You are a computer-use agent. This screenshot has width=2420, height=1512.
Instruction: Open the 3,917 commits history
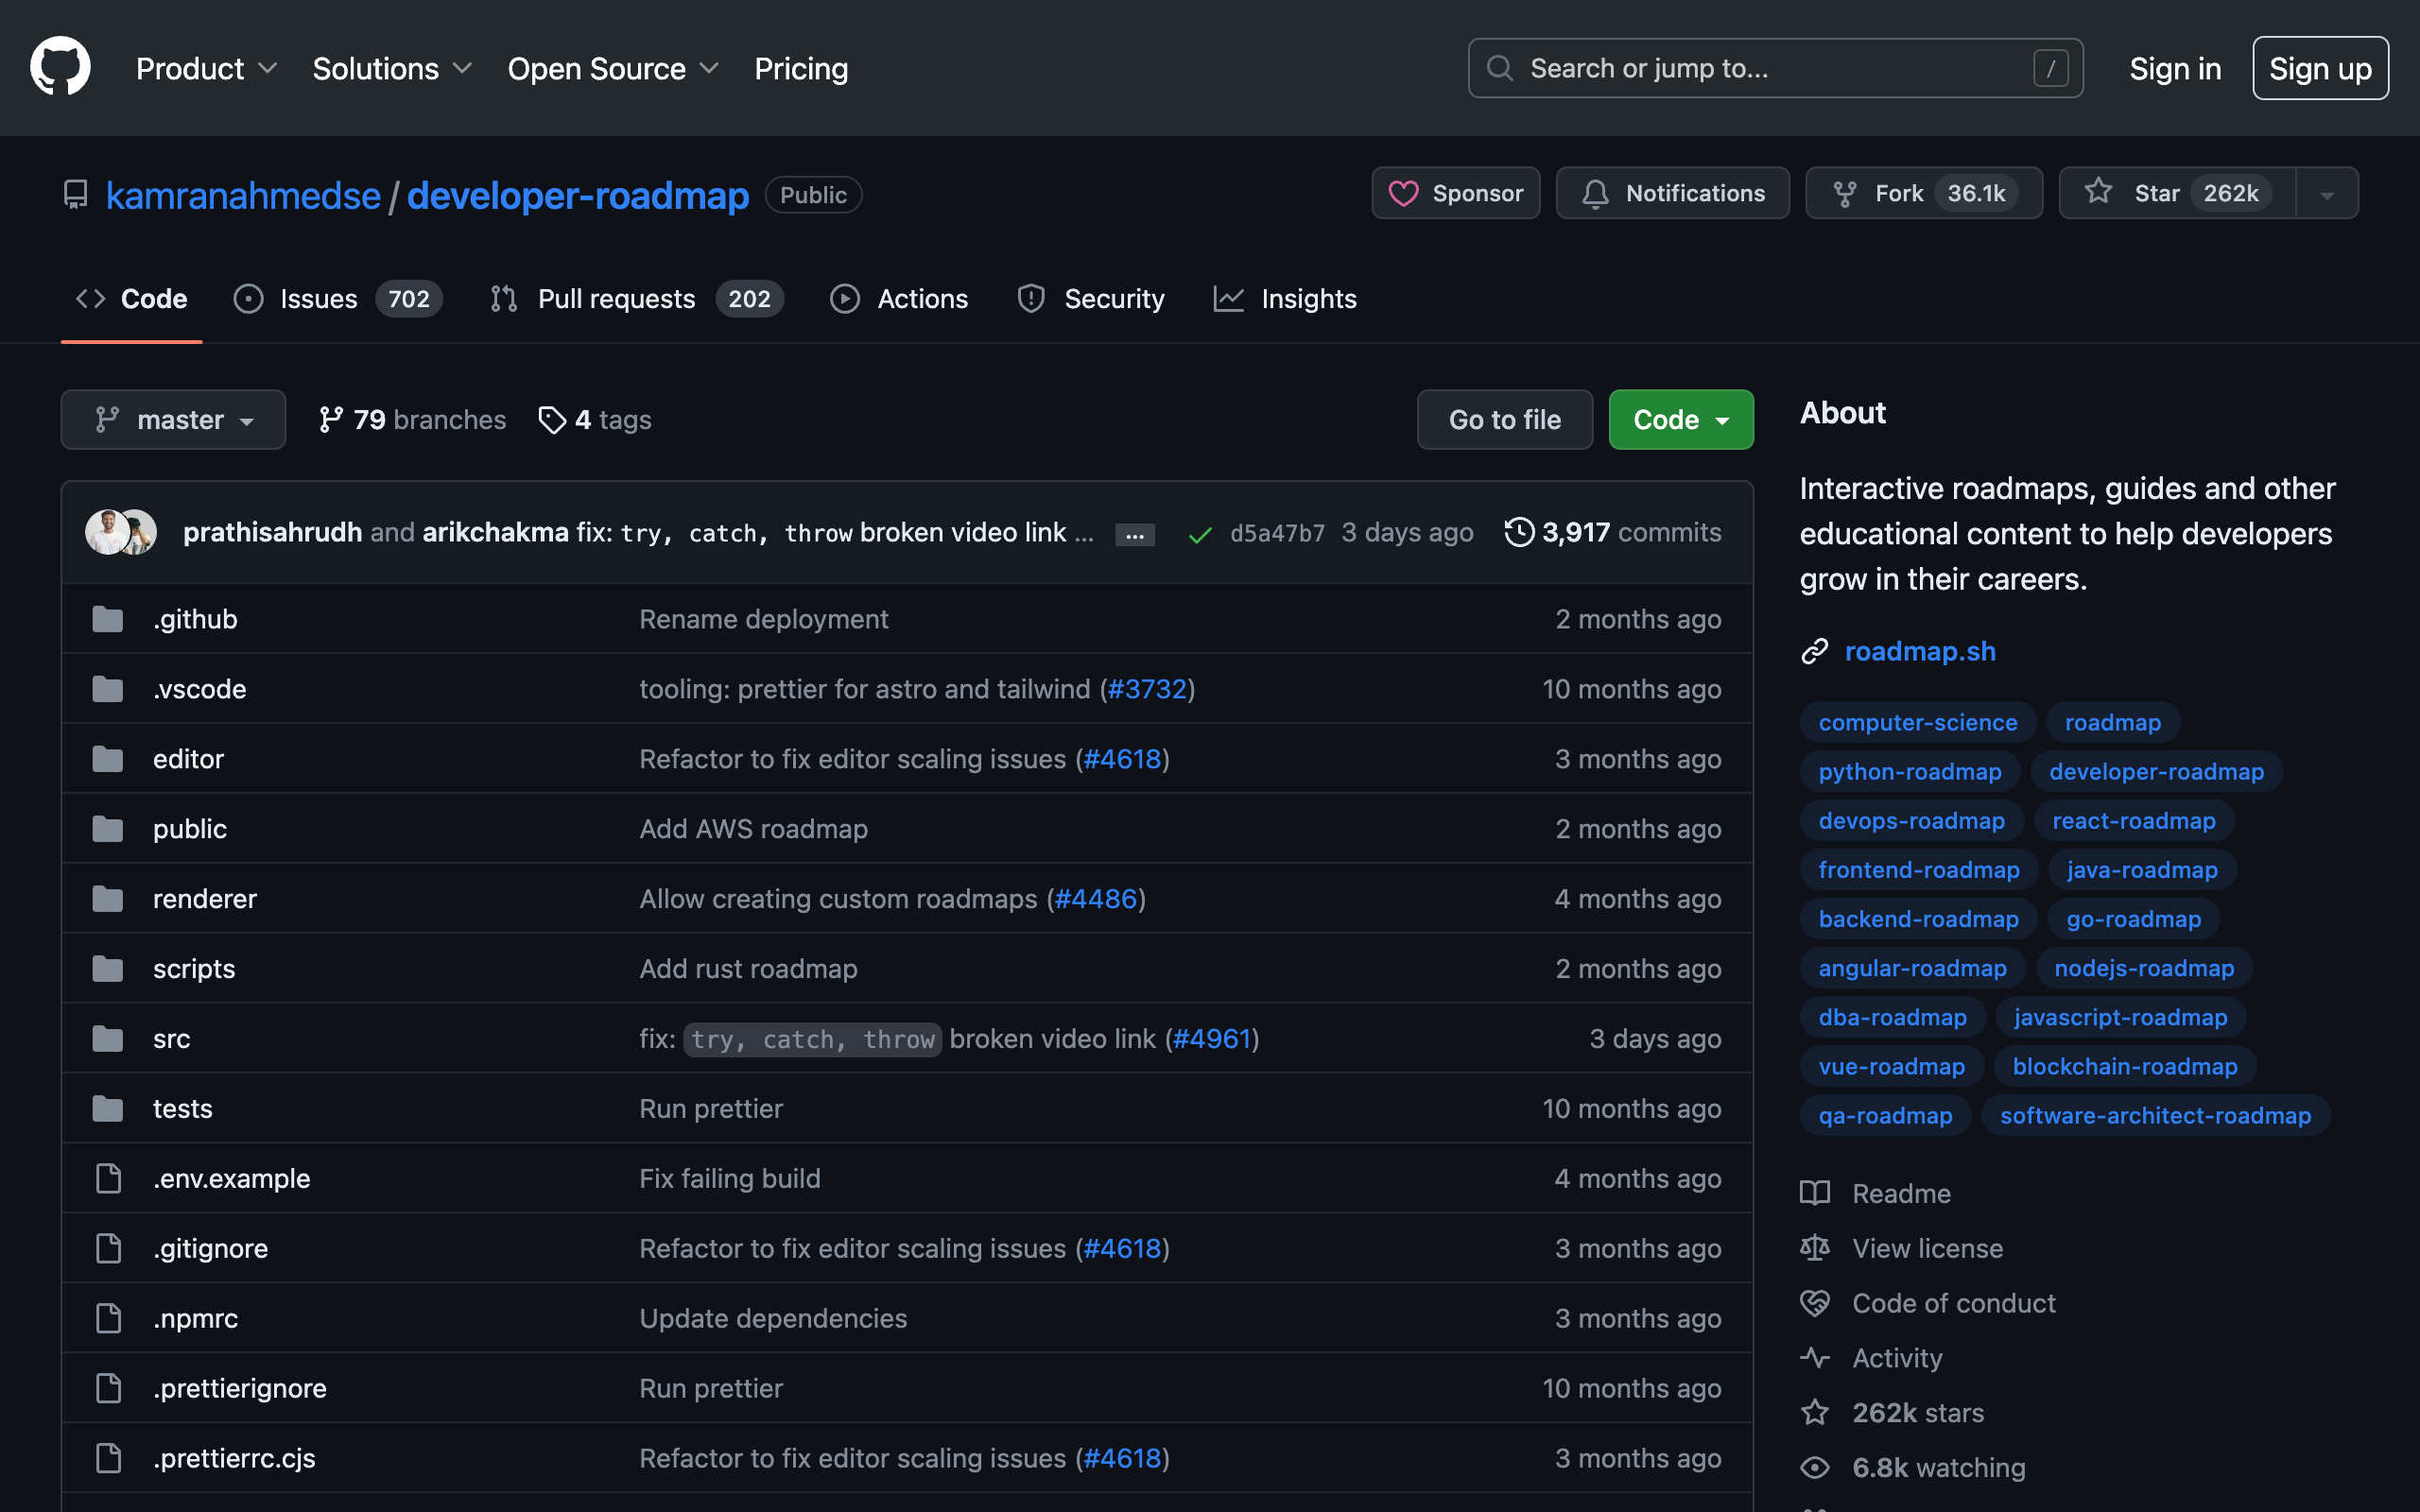click(x=1613, y=532)
